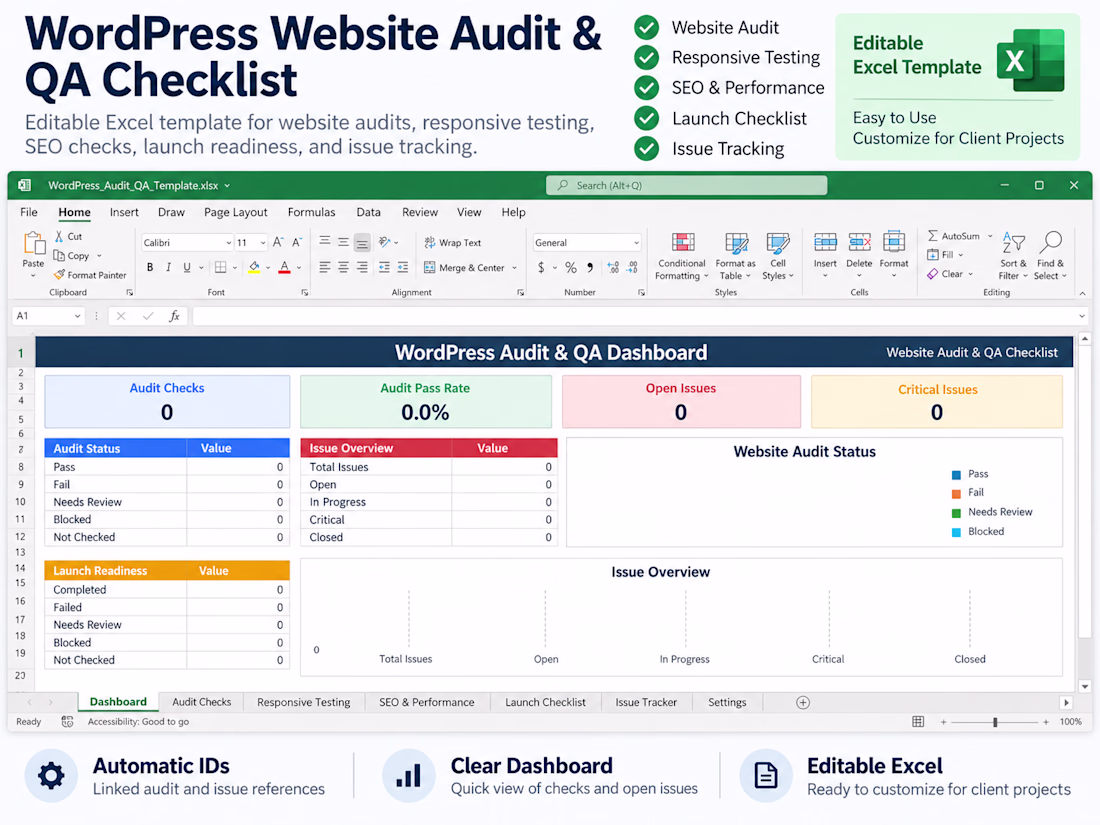
Task: Click Decrease Decimal icon
Action: click(632, 267)
